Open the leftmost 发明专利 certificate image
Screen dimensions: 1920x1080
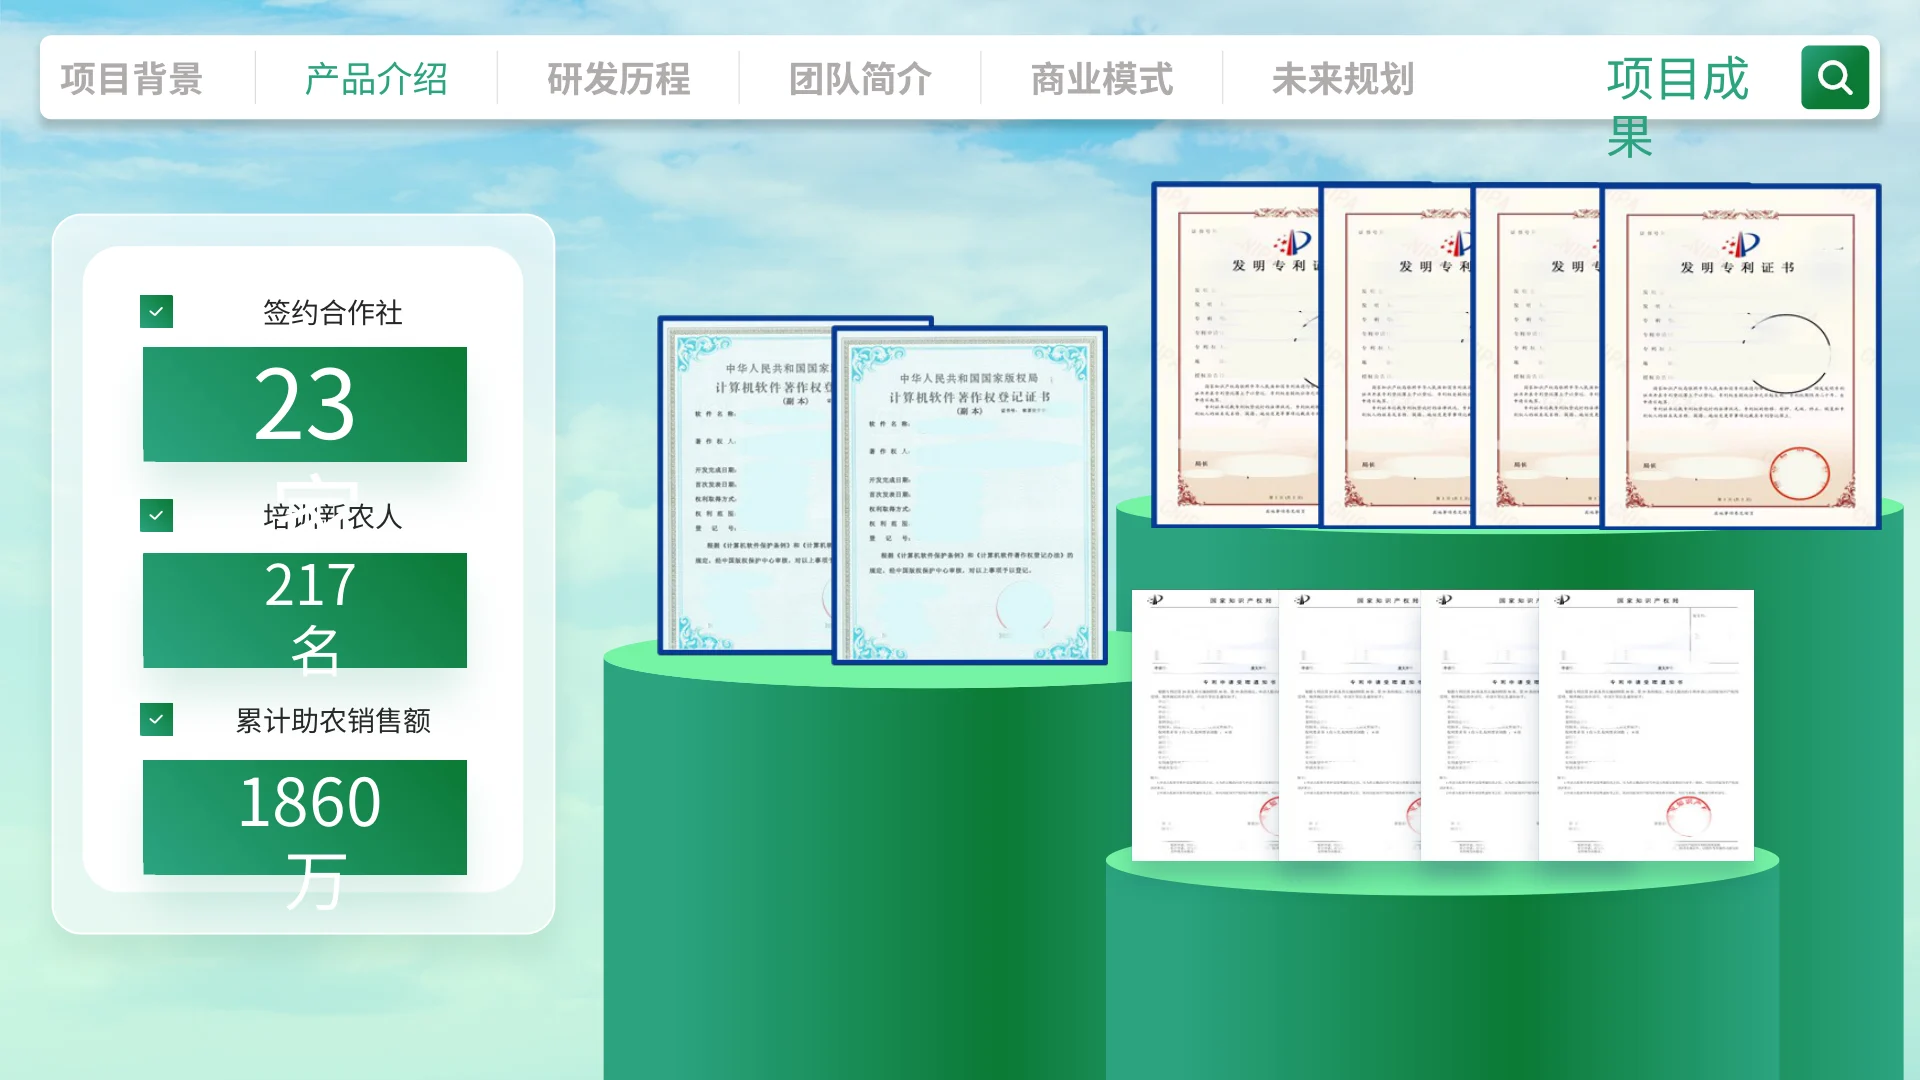click(x=1236, y=355)
